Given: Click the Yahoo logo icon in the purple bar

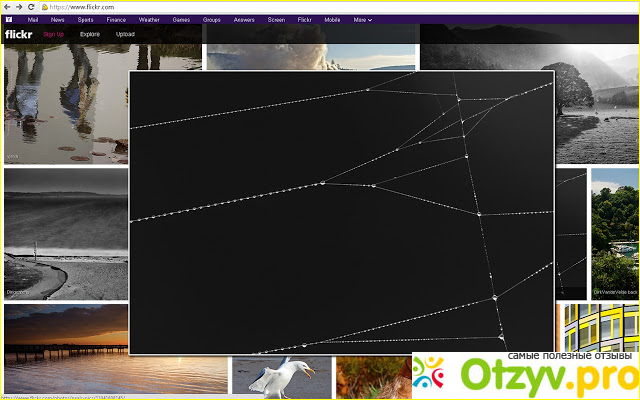Looking at the screenshot, I should tap(9, 19).
